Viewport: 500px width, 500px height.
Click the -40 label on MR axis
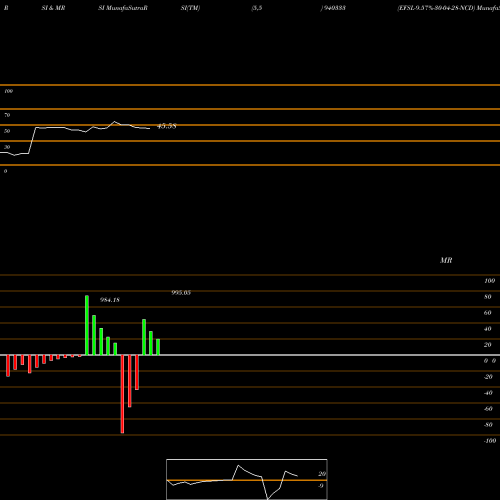pyautogui.click(x=488, y=393)
